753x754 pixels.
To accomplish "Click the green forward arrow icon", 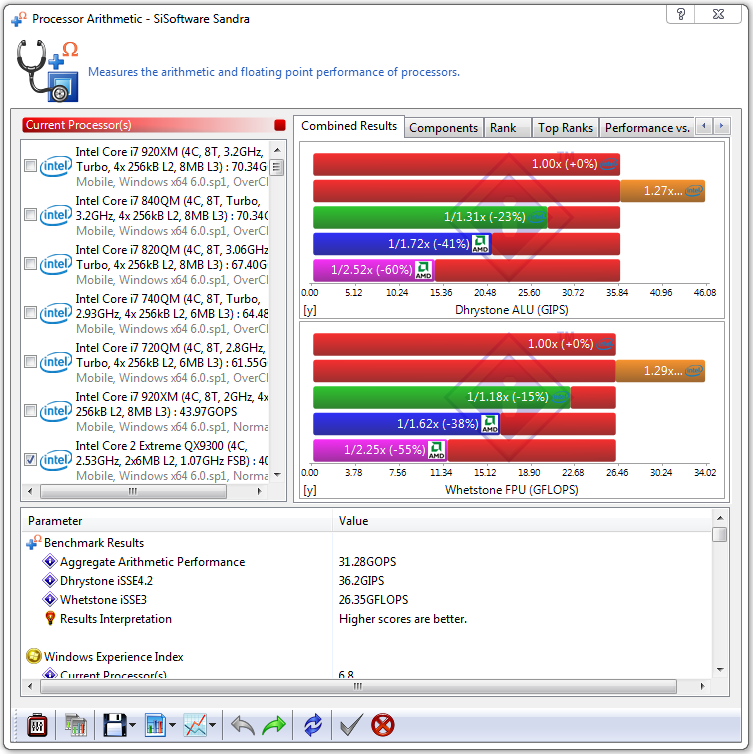I will pos(274,725).
